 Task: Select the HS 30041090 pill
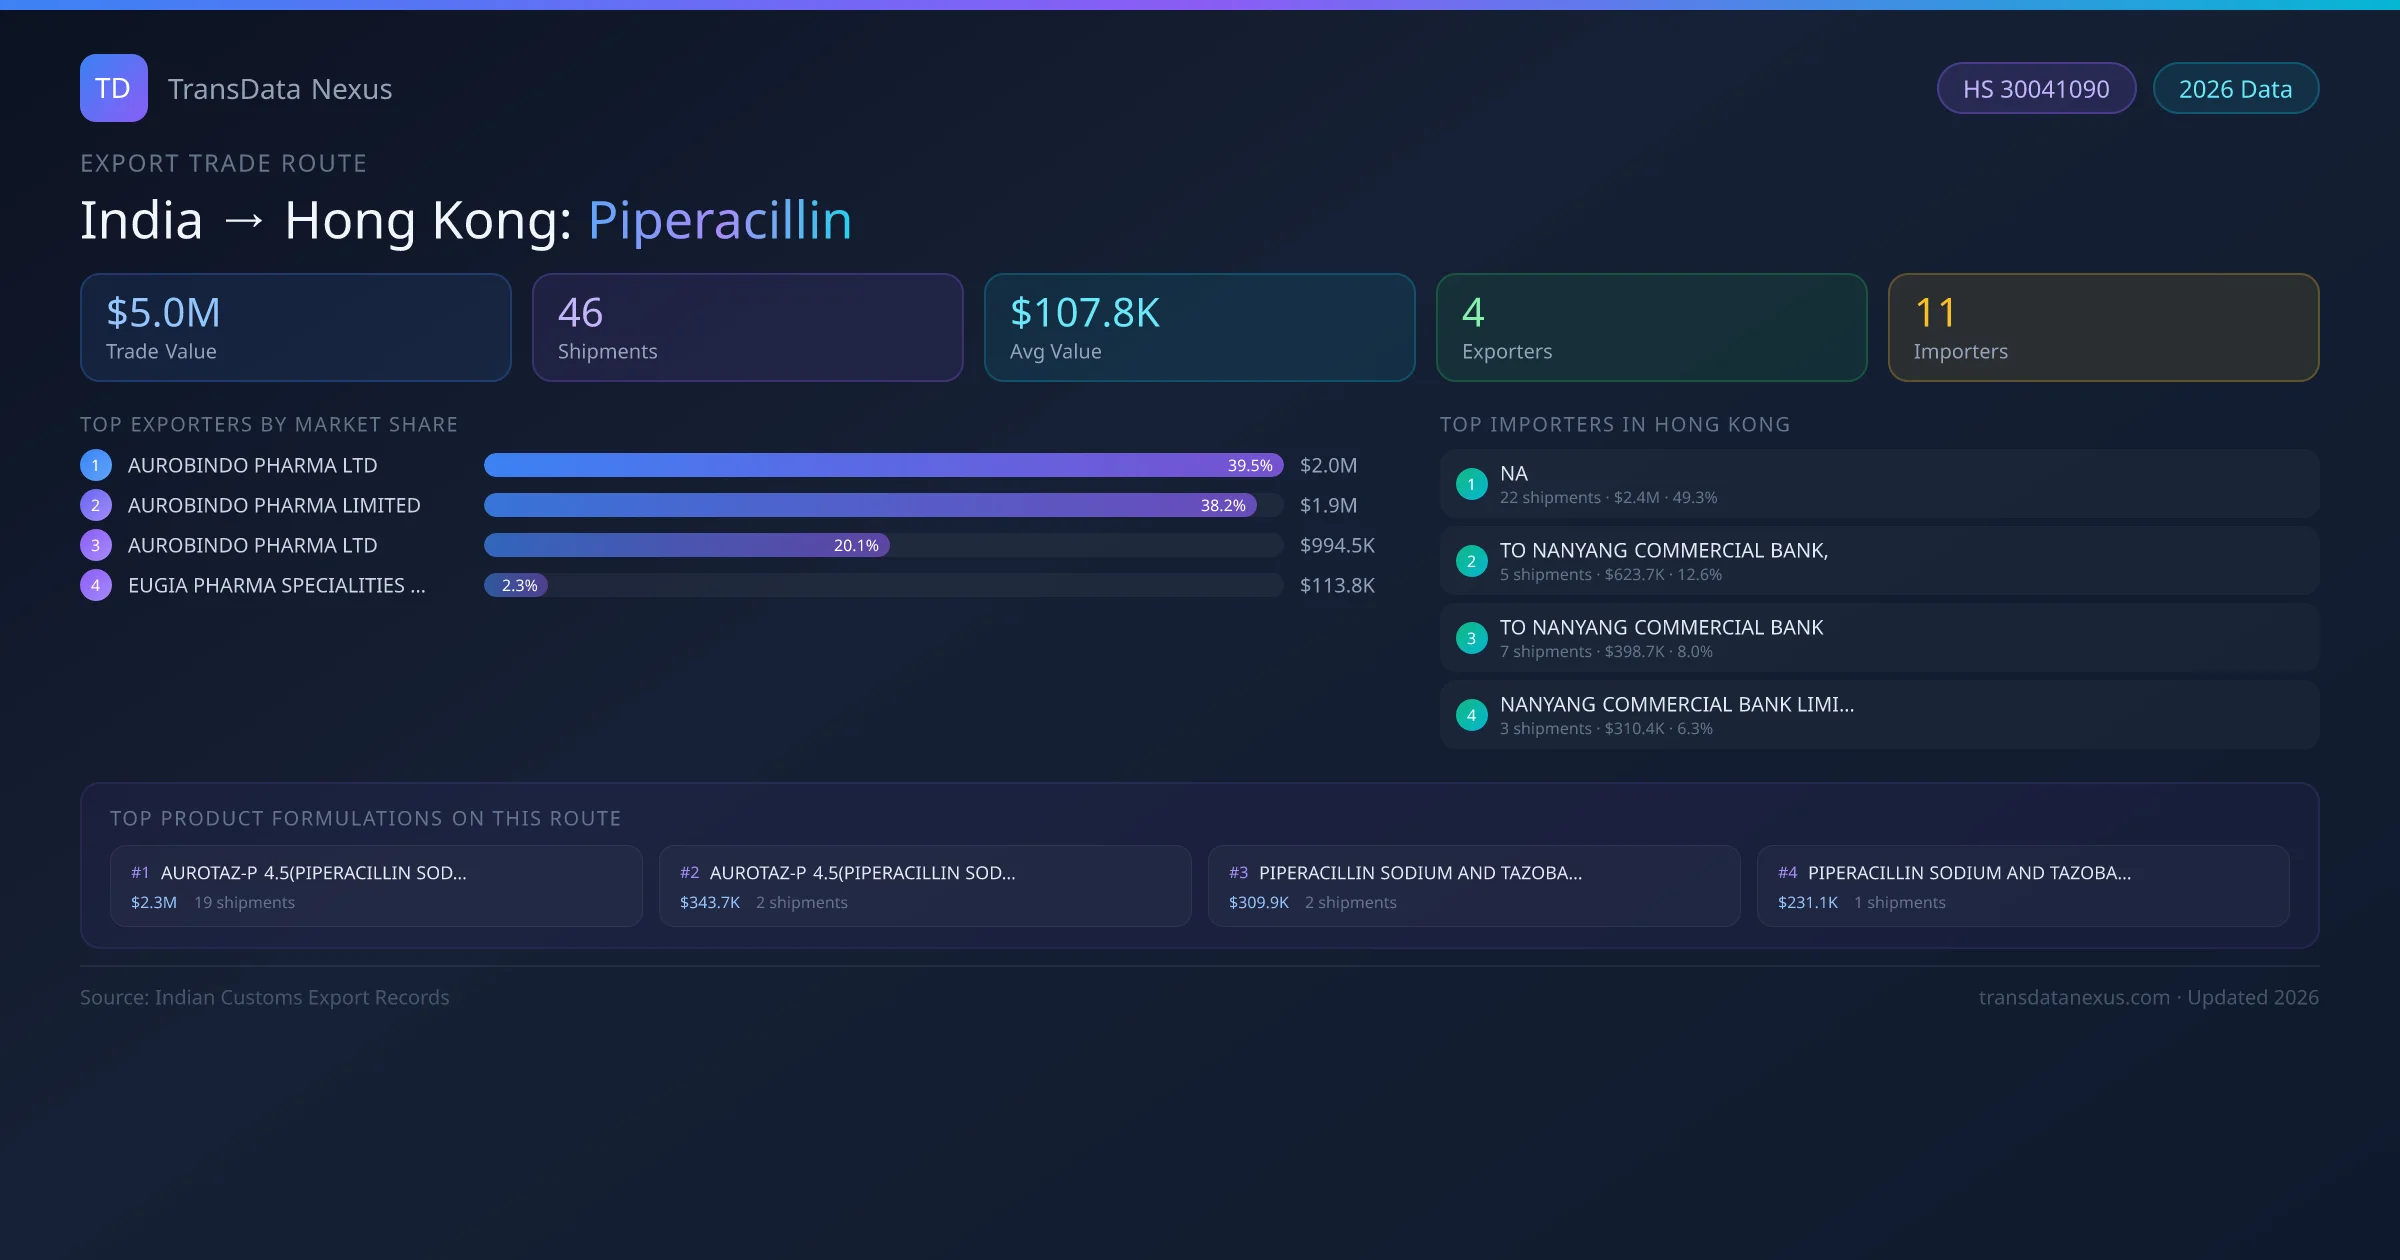2036,89
